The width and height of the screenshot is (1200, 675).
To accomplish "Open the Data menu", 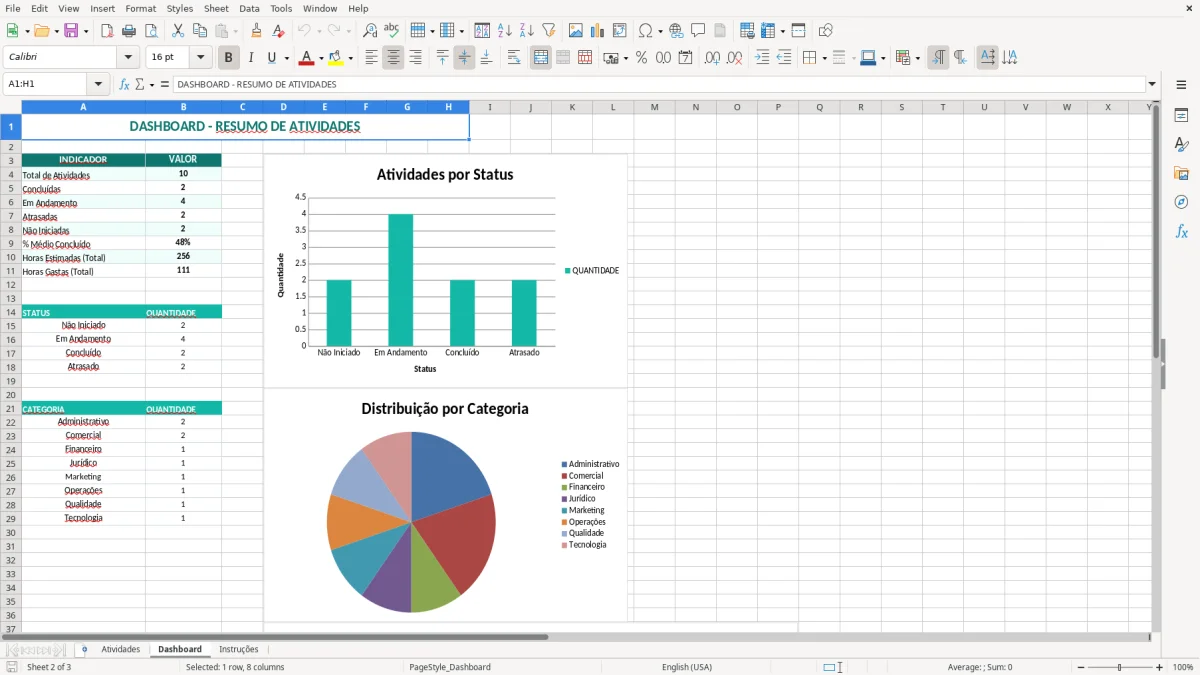I will click(x=249, y=8).
